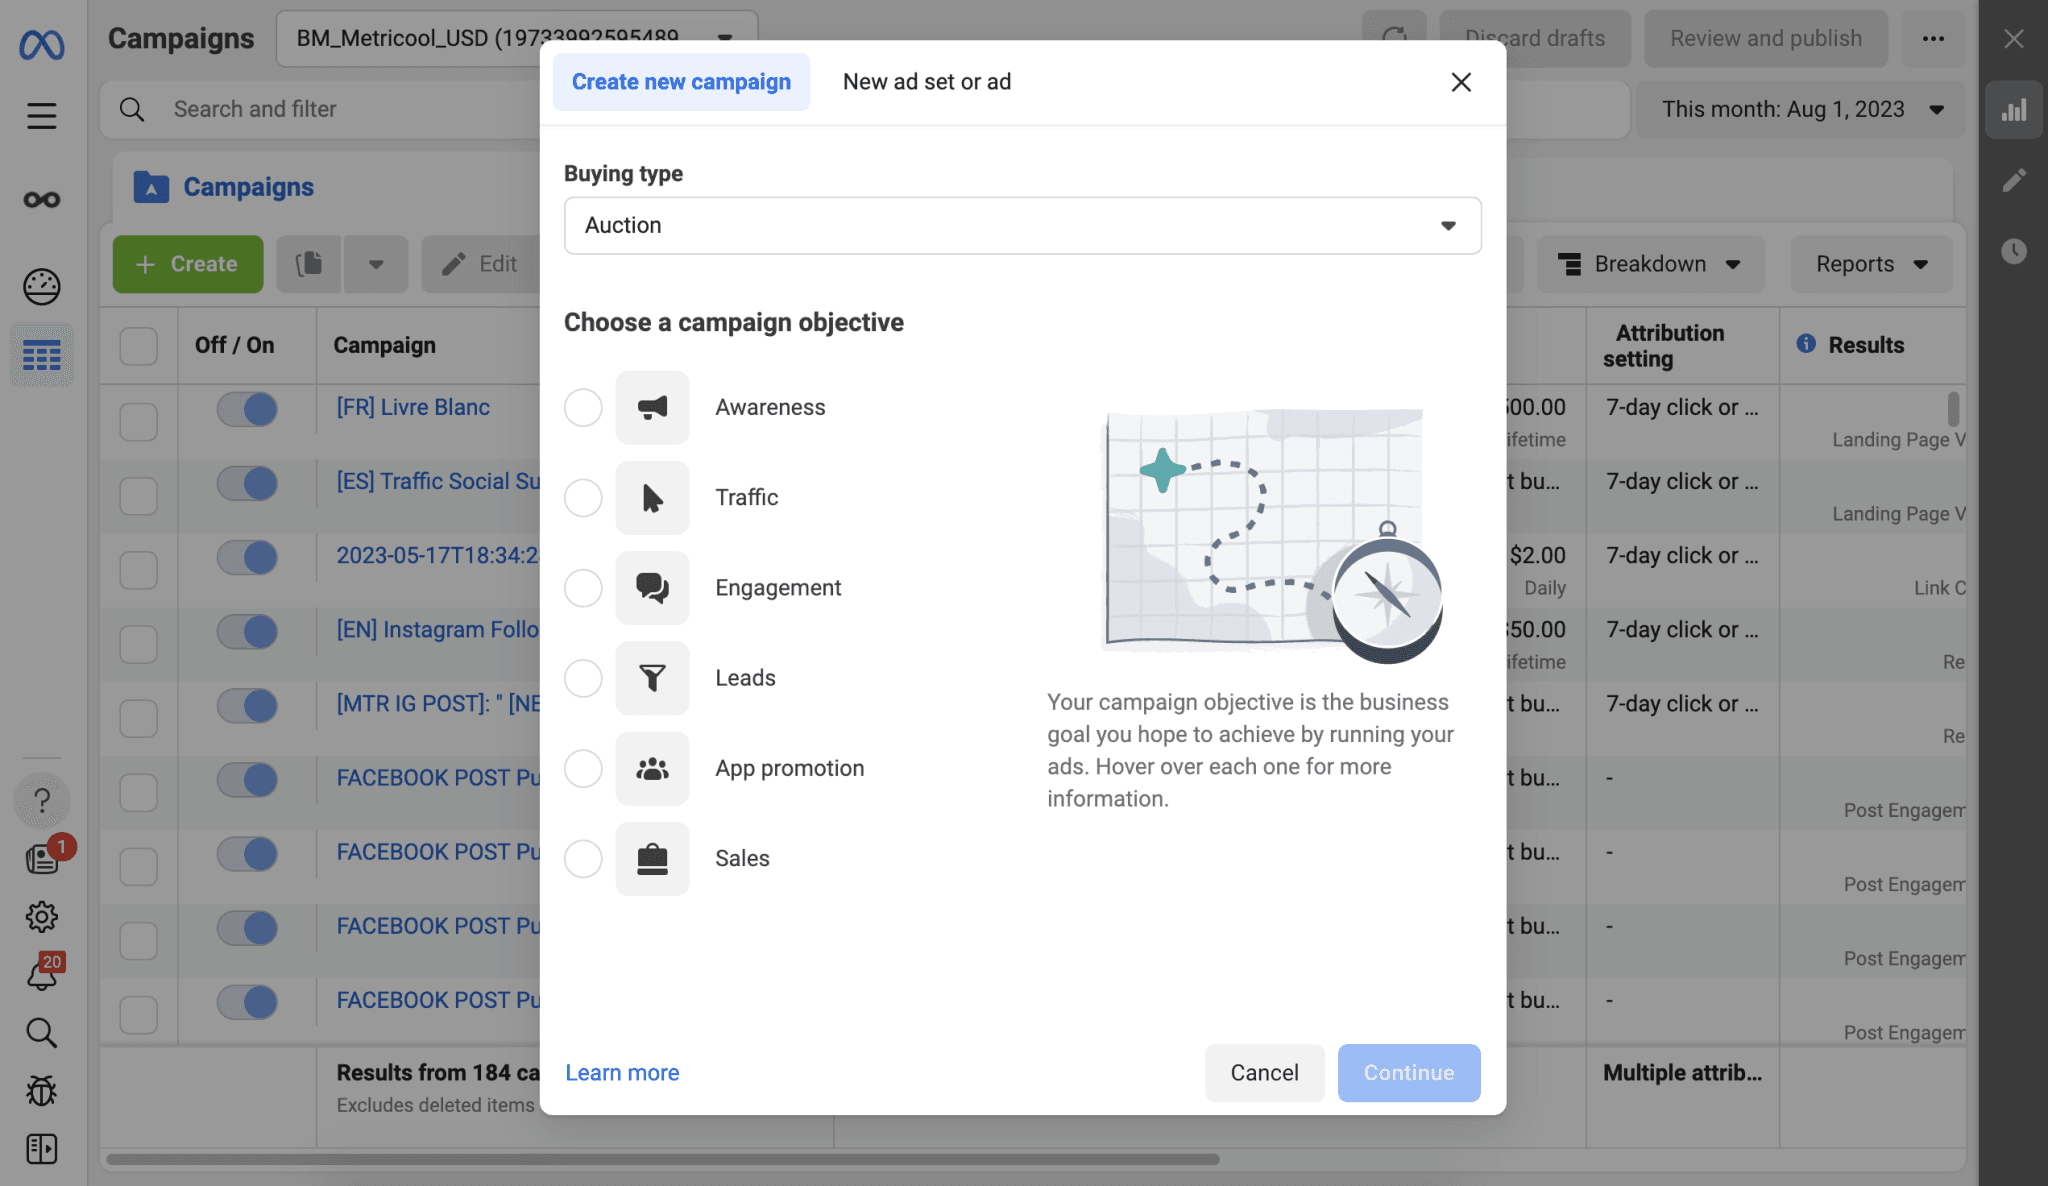Screen dimensions: 2048x1186
Task: Click the Meta logo in top left
Action: (41, 44)
